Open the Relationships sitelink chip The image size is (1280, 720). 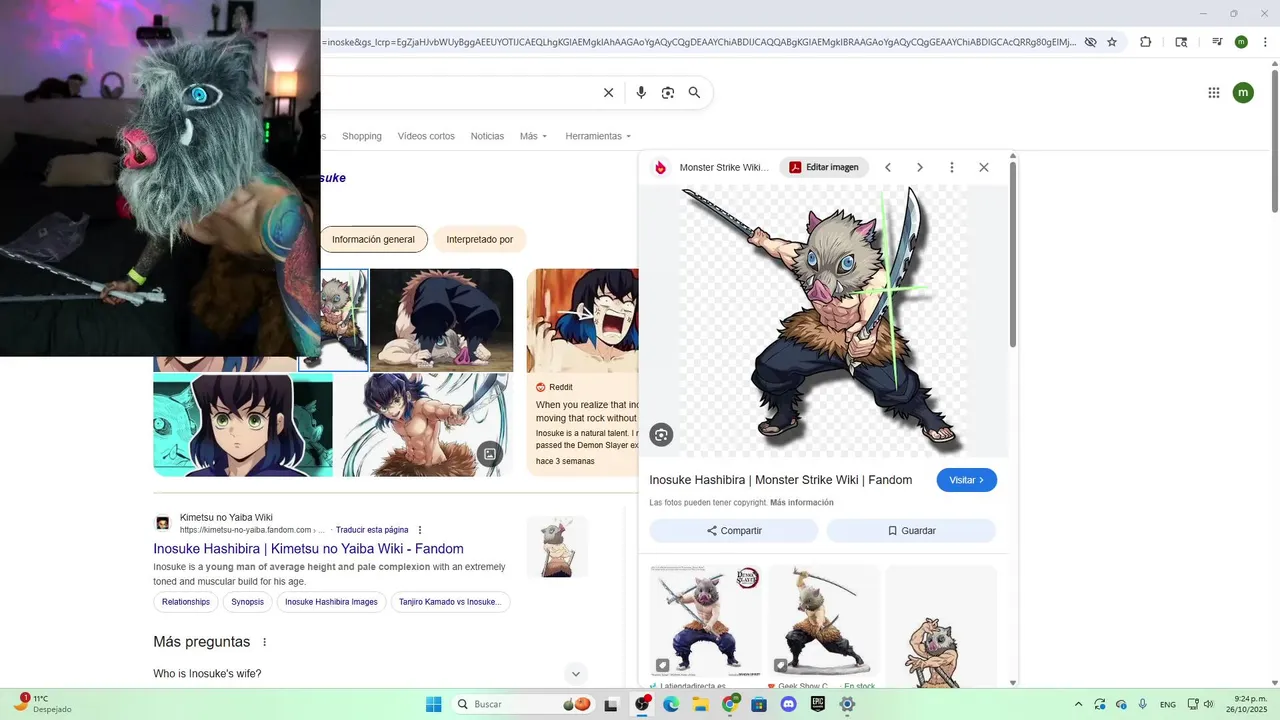(186, 602)
